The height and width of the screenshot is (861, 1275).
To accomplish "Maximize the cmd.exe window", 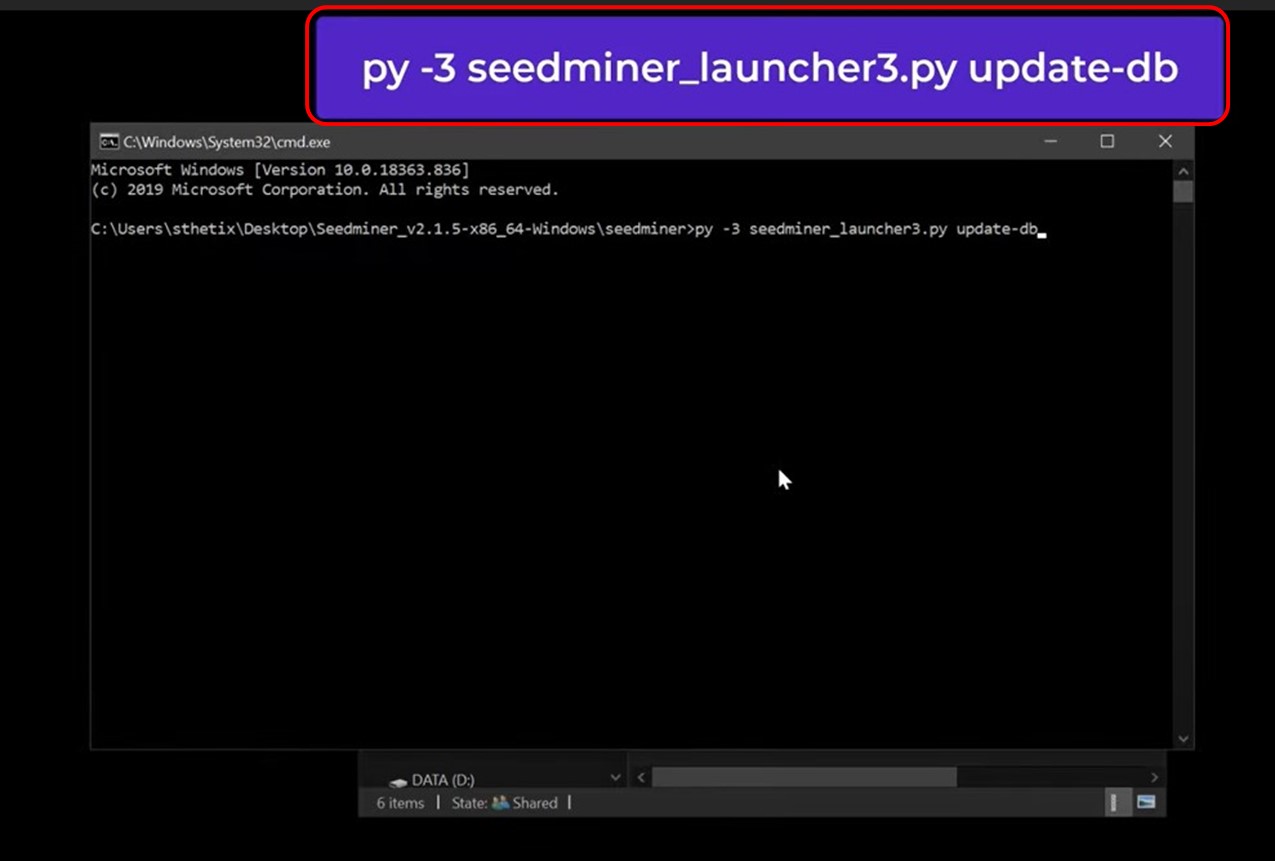I will (x=1107, y=142).
